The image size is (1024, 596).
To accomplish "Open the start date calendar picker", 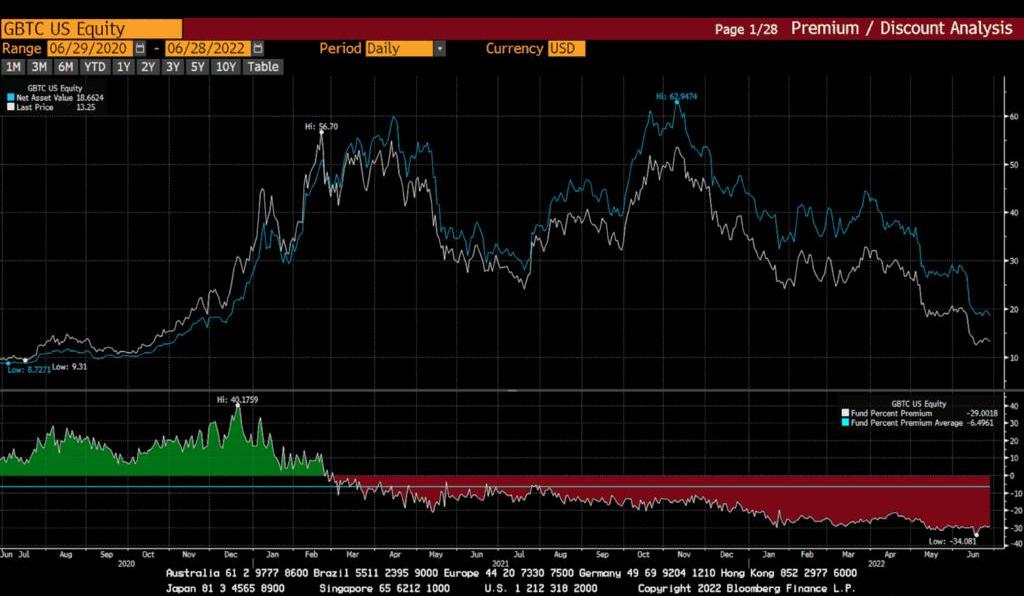I will point(139,48).
